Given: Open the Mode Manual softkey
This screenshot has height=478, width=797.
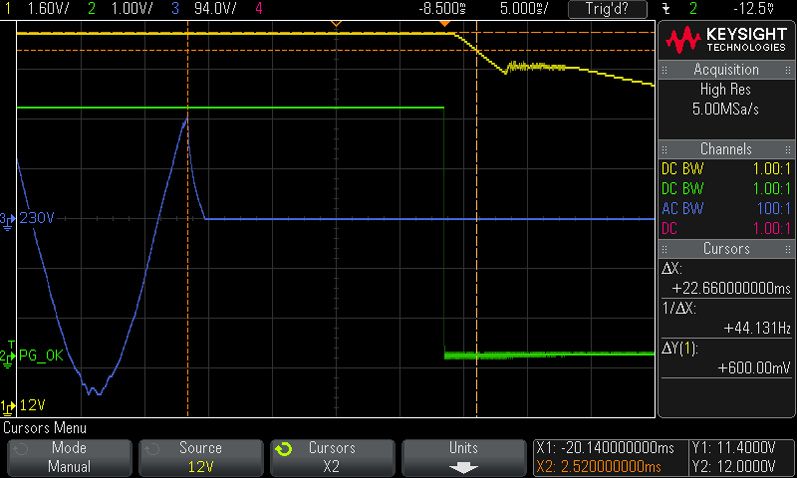Looking at the screenshot, I should click(x=69, y=457).
